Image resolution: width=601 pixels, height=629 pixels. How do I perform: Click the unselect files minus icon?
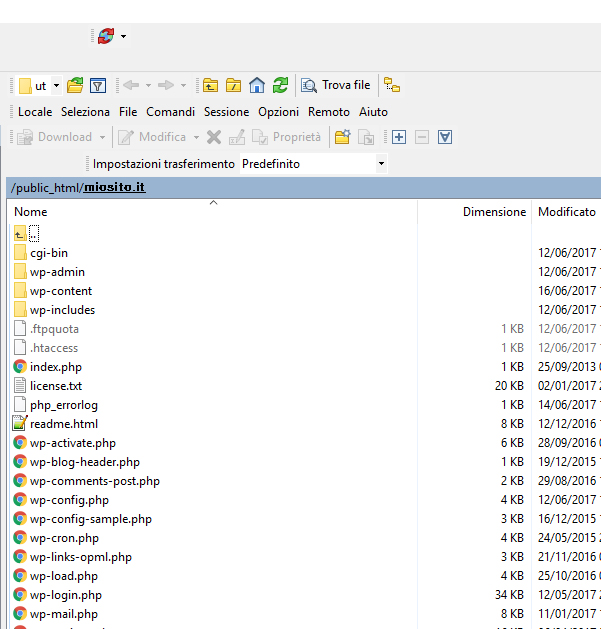422,137
